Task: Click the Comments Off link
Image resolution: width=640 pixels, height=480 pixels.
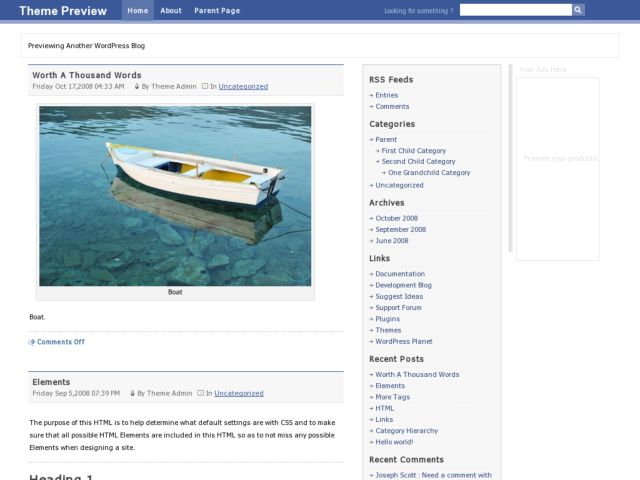Action: 61,342
